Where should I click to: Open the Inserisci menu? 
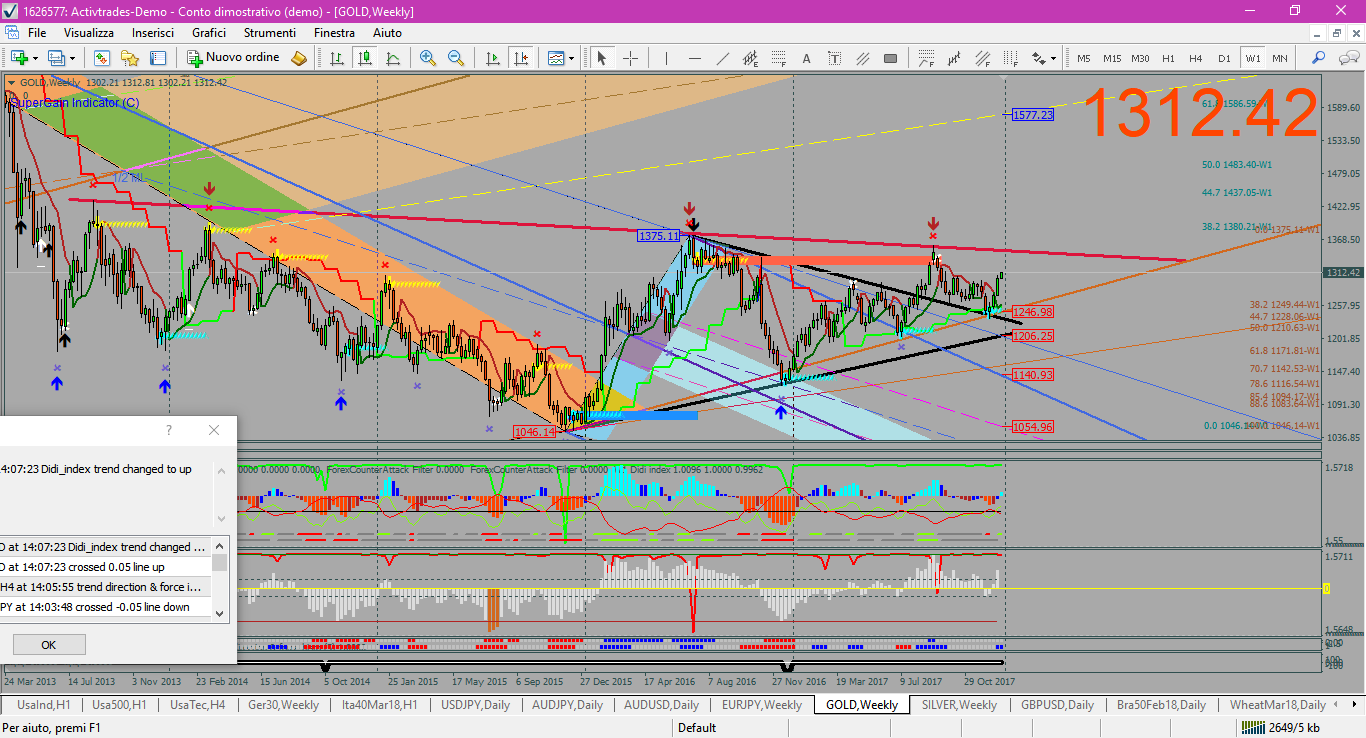[153, 33]
